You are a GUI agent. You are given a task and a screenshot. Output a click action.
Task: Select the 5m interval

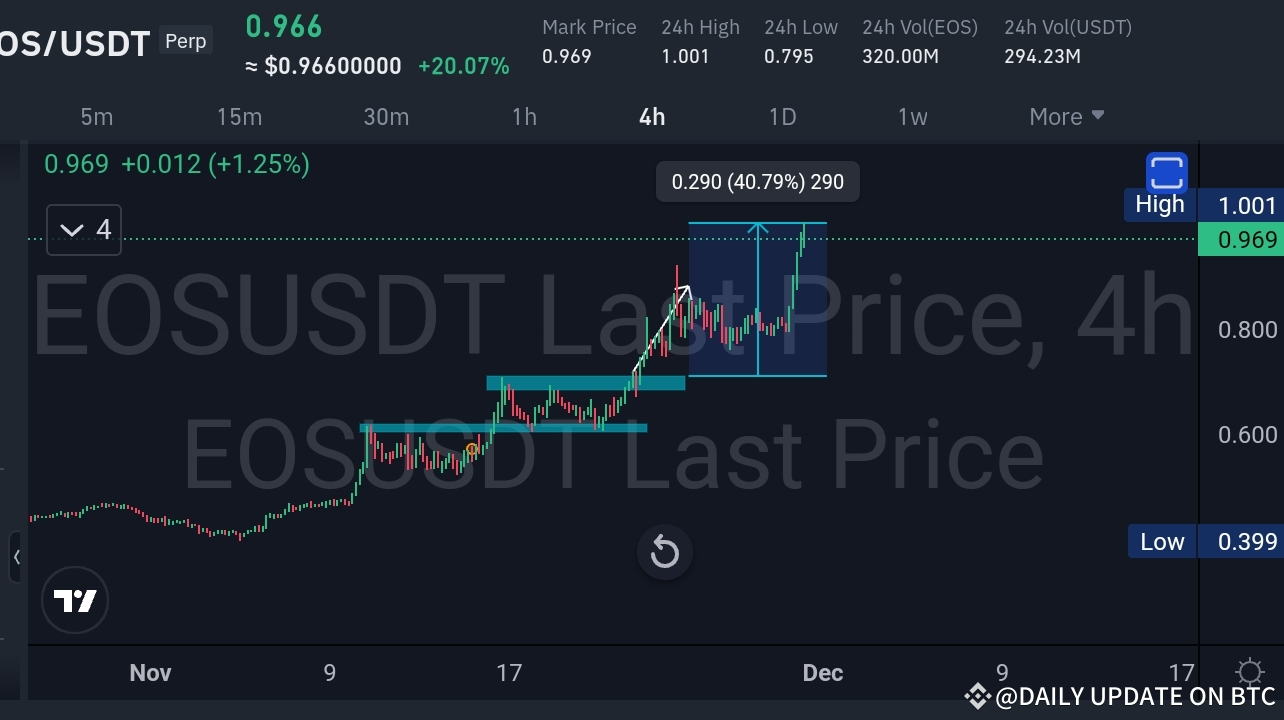coord(96,117)
